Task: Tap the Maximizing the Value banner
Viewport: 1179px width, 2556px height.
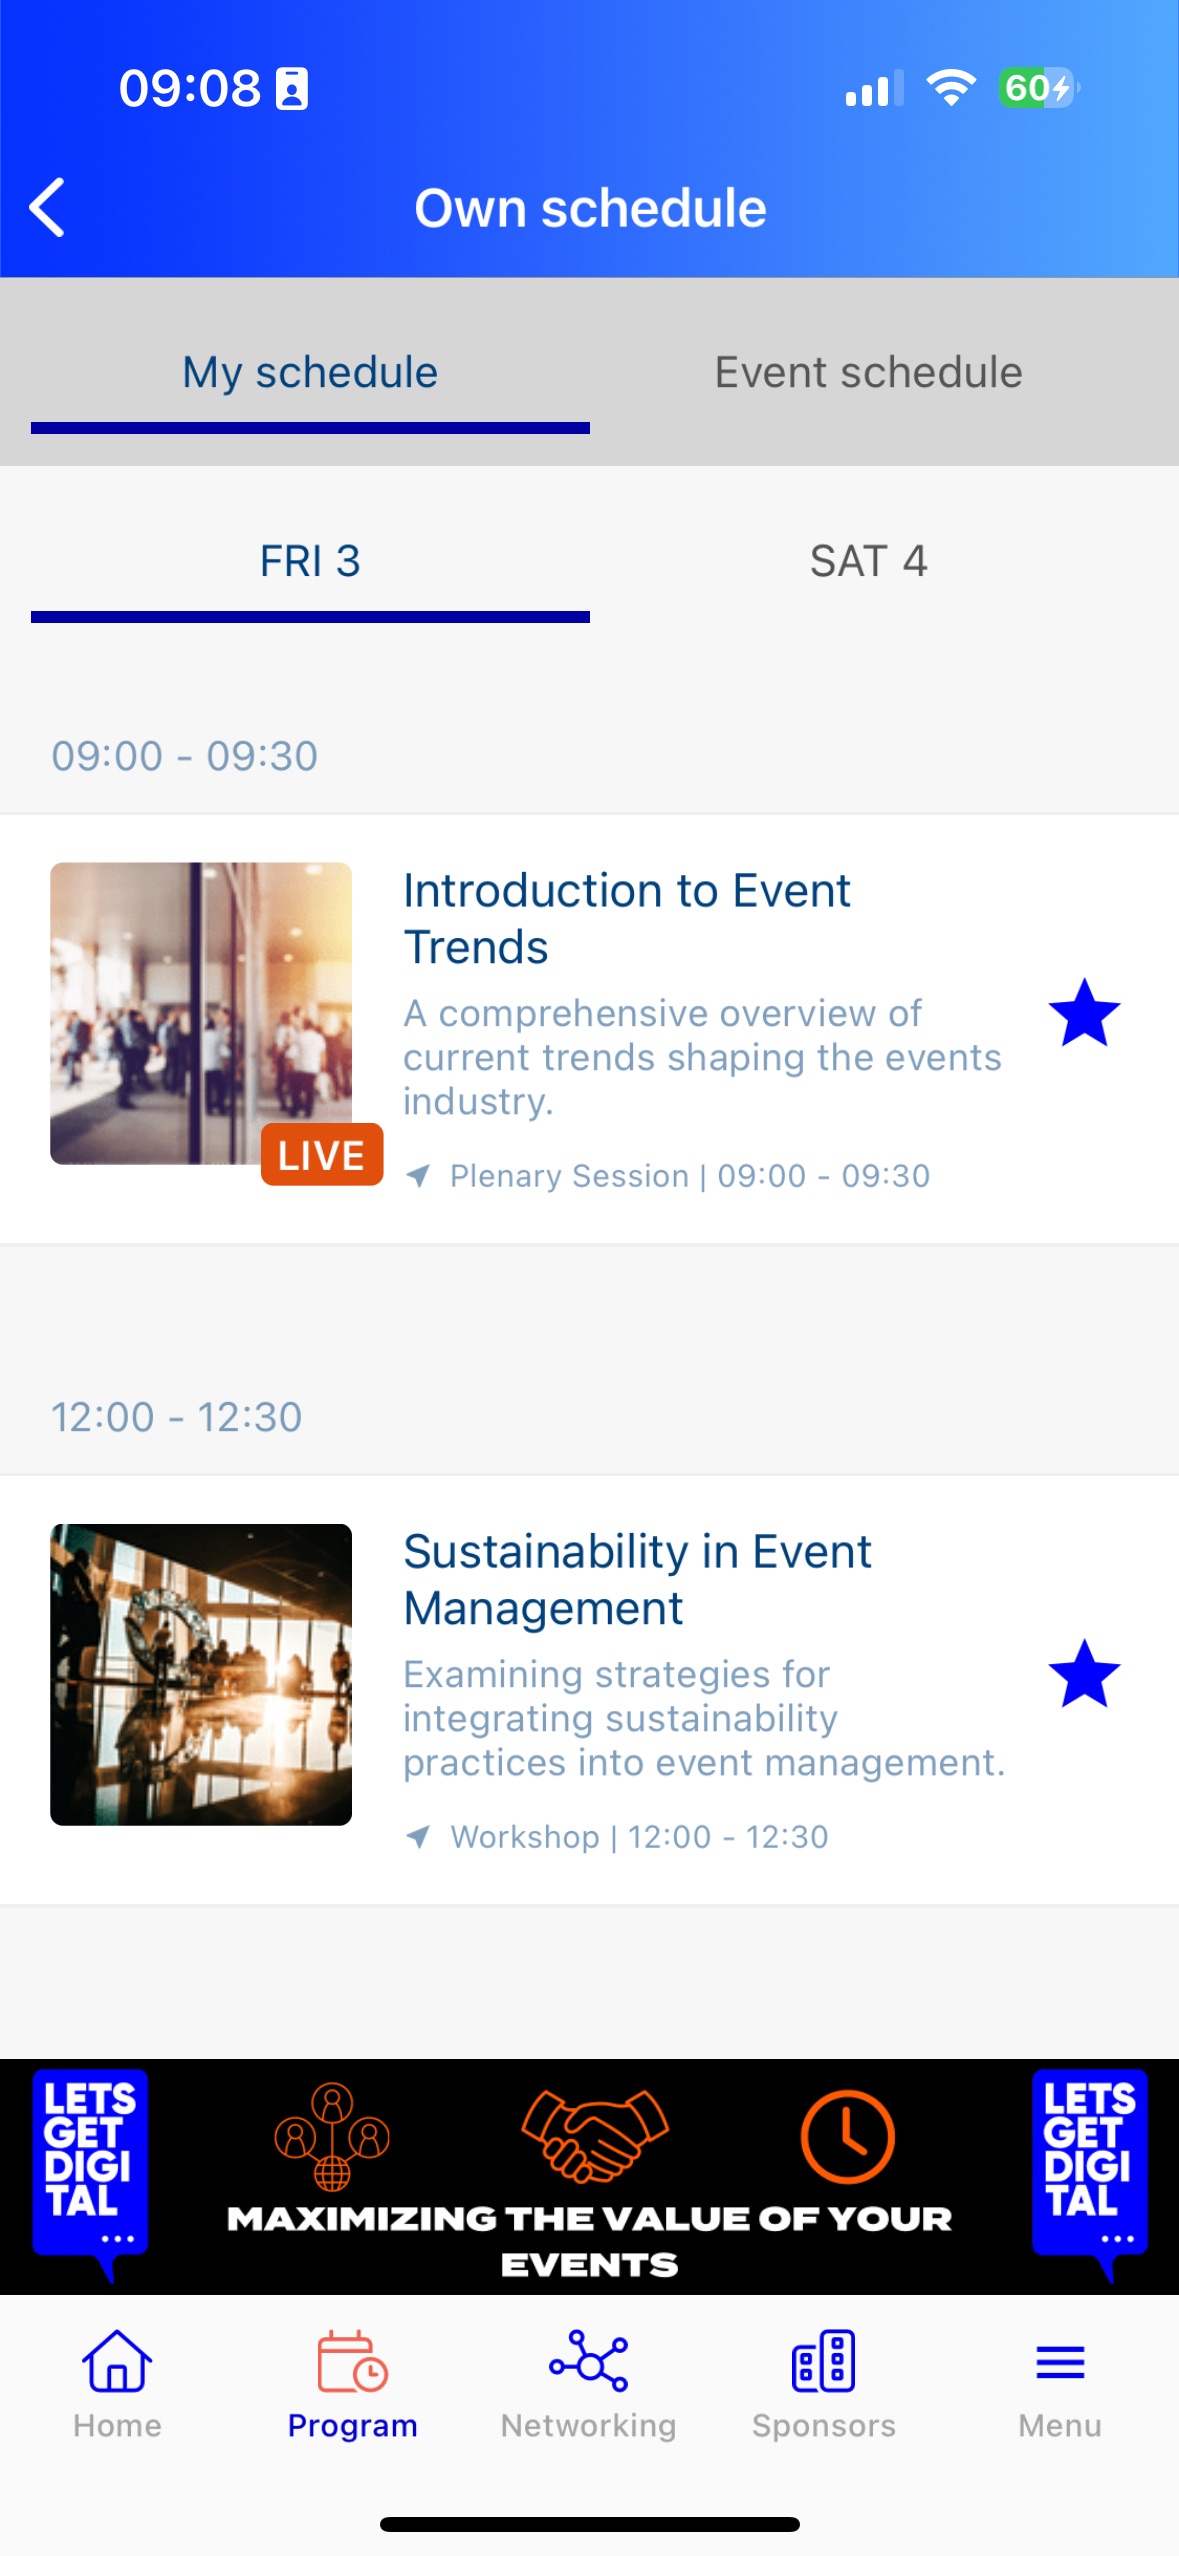Action: [x=589, y=2176]
